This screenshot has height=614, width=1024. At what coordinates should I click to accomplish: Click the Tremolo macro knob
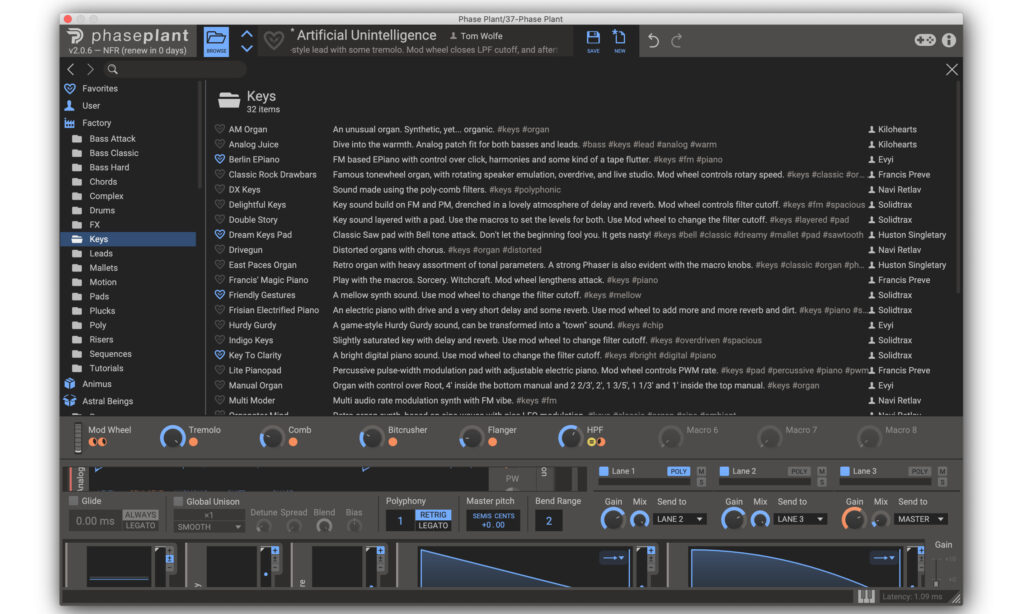point(173,437)
